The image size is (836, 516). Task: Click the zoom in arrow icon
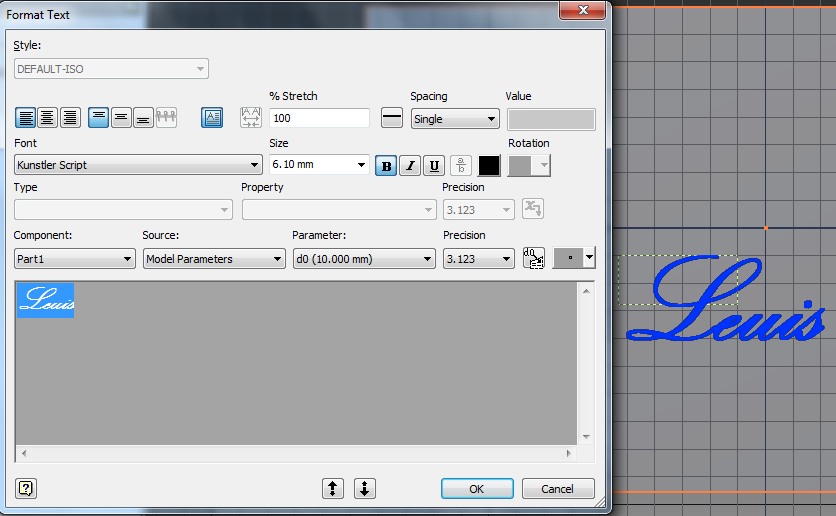pyautogui.click(x=333, y=488)
